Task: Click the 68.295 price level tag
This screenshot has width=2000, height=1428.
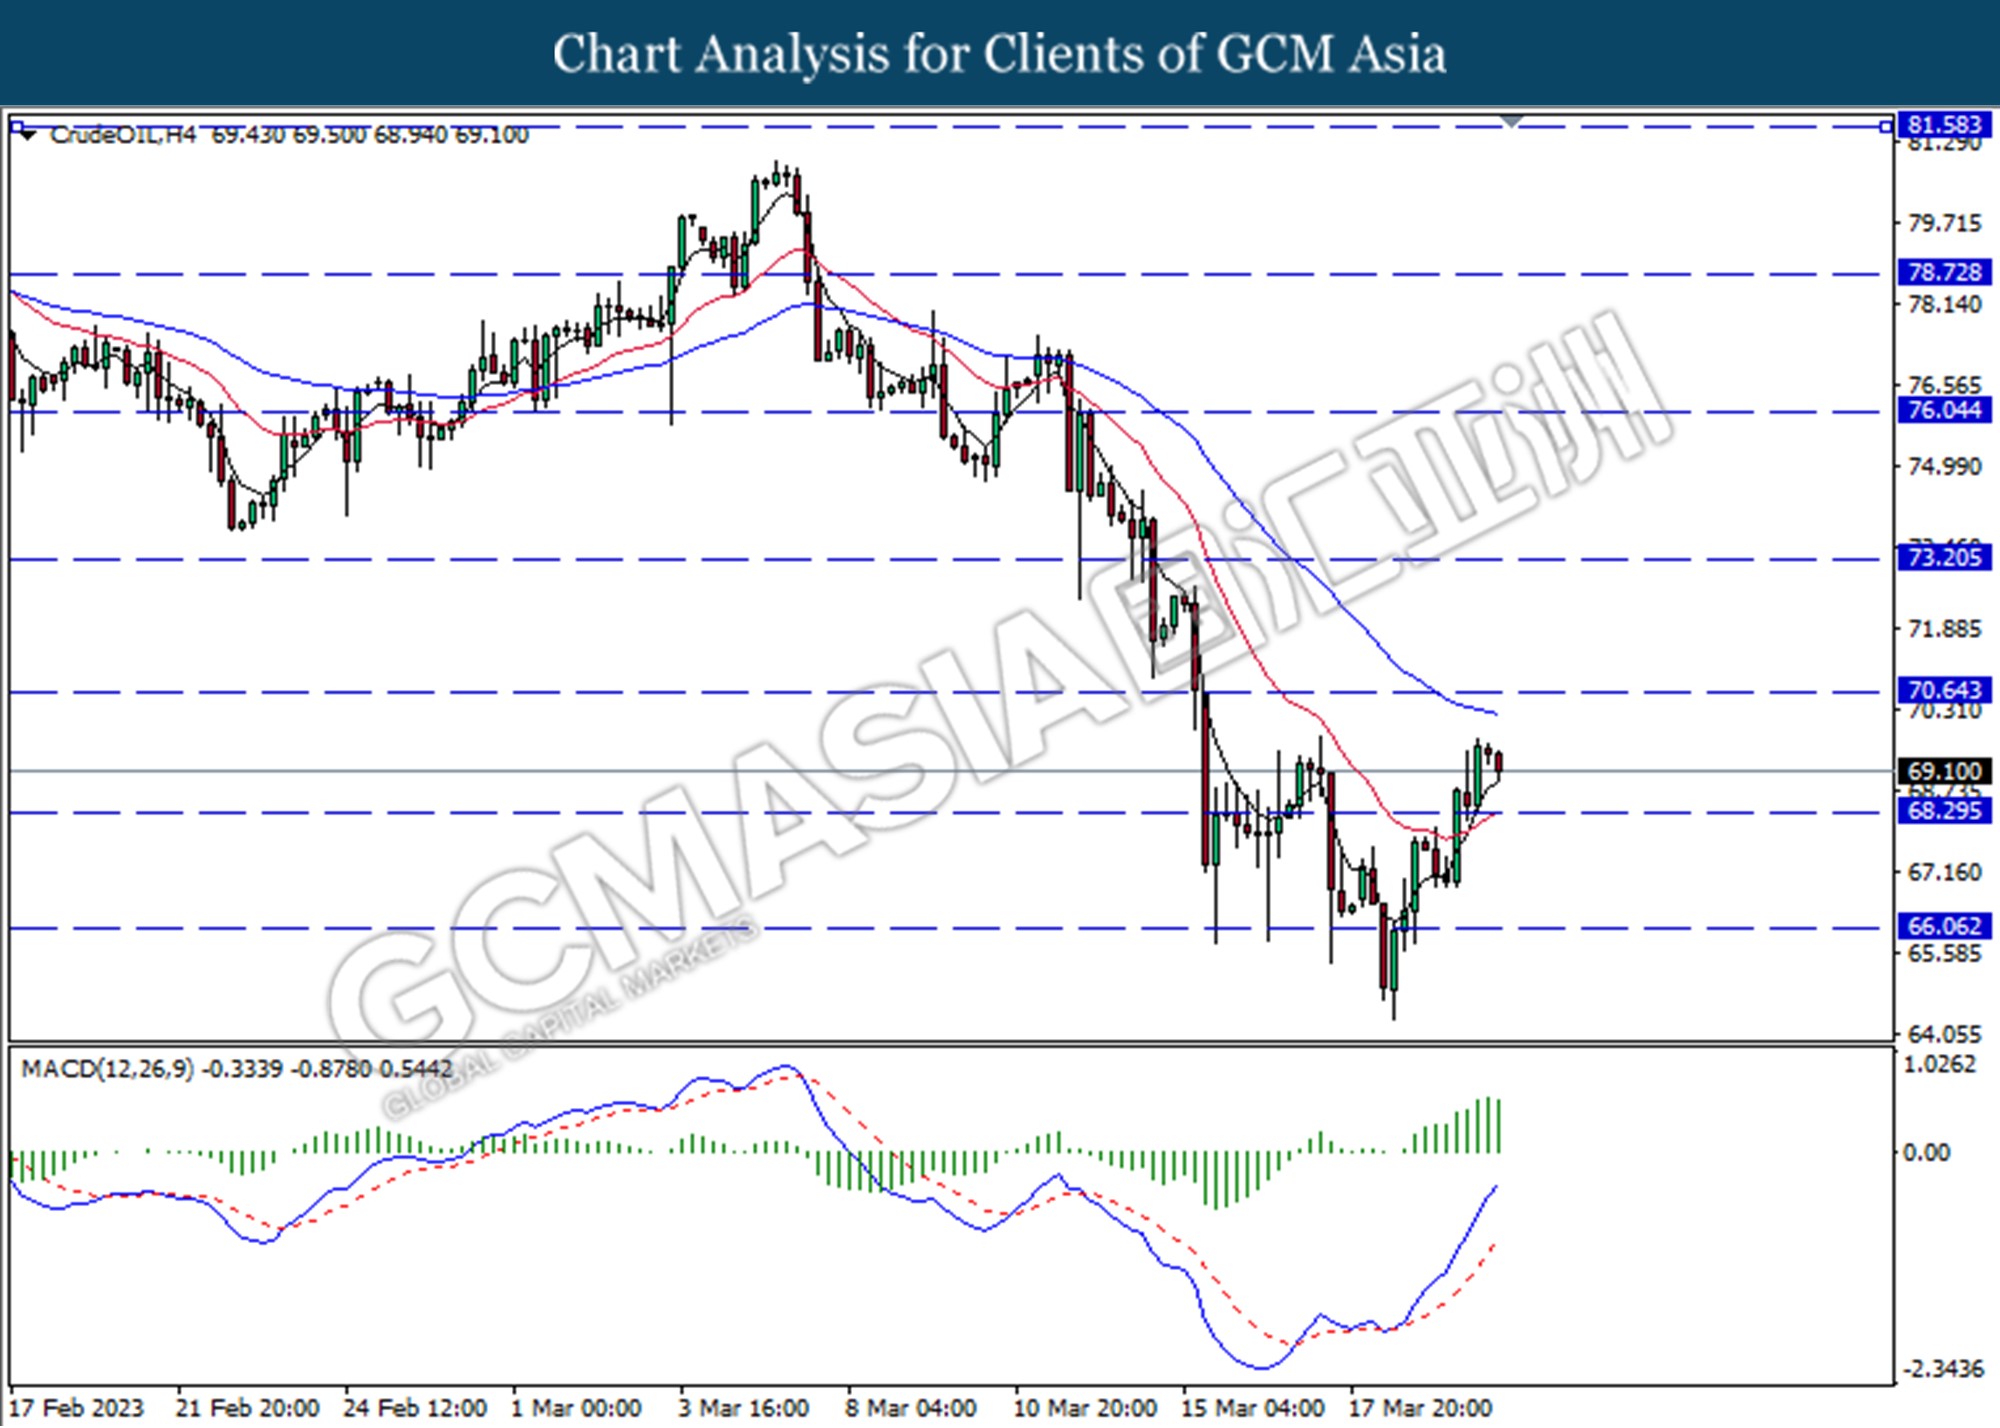Action: 1943,810
